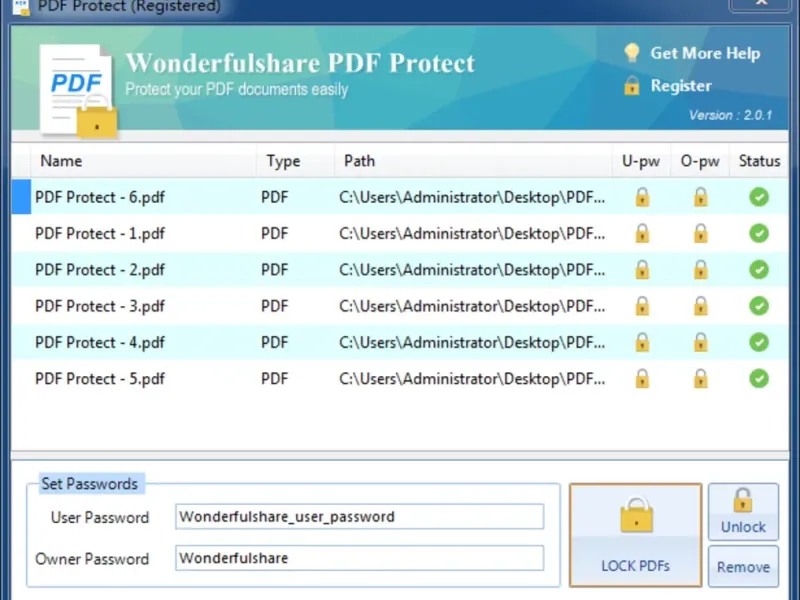
Task: Click the O-pw lock icon in PDF Protect - 4.pdf row
Action: pyautogui.click(x=701, y=342)
